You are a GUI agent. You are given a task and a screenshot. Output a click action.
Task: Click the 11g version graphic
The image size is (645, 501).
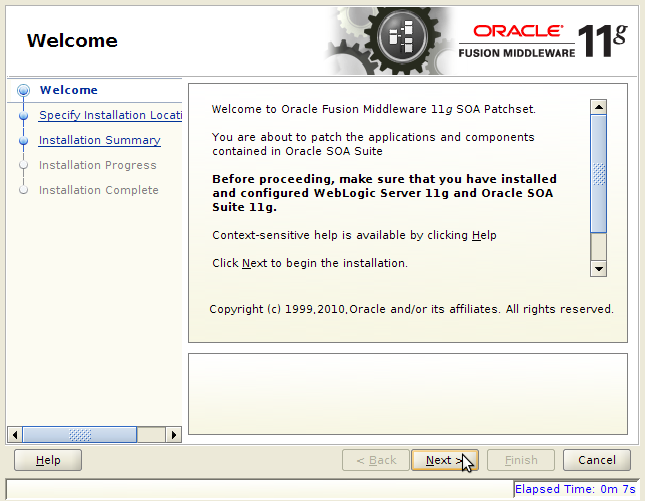coord(603,40)
